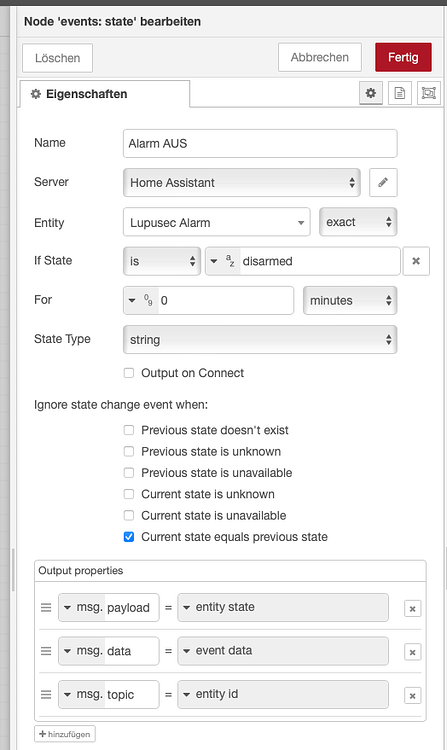
Task: Open the minutes unit dropdown
Action: tap(350, 300)
